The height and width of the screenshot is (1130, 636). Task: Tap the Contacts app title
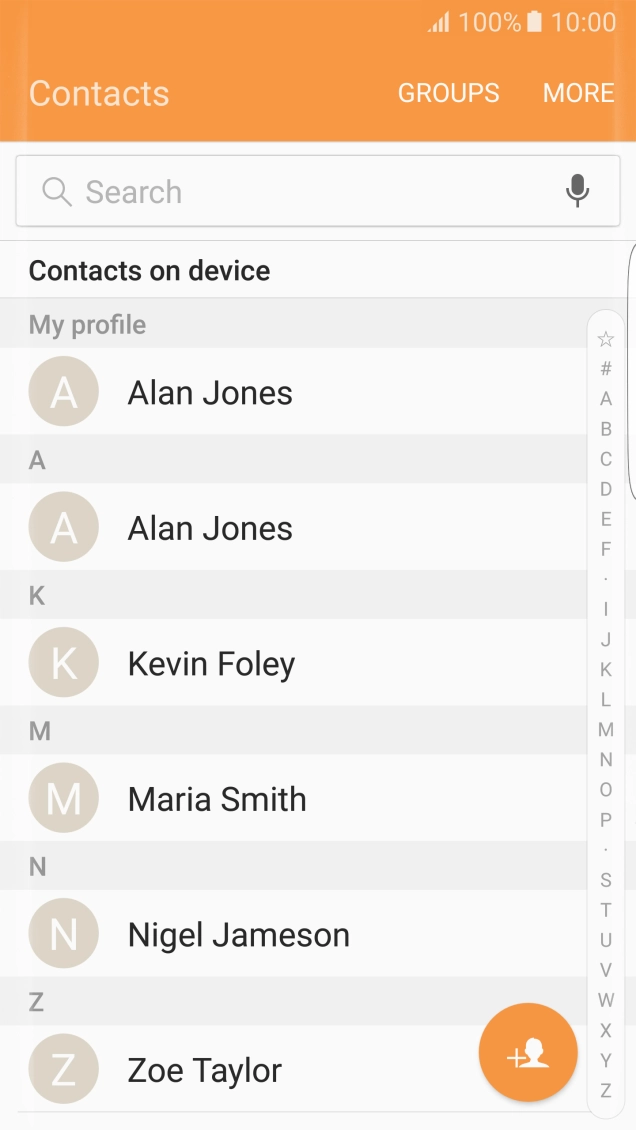click(x=99, y=93)
